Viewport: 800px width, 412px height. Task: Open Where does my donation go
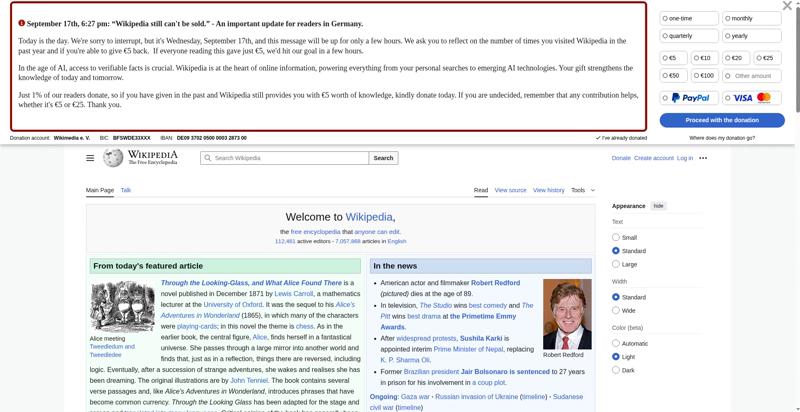722,138
